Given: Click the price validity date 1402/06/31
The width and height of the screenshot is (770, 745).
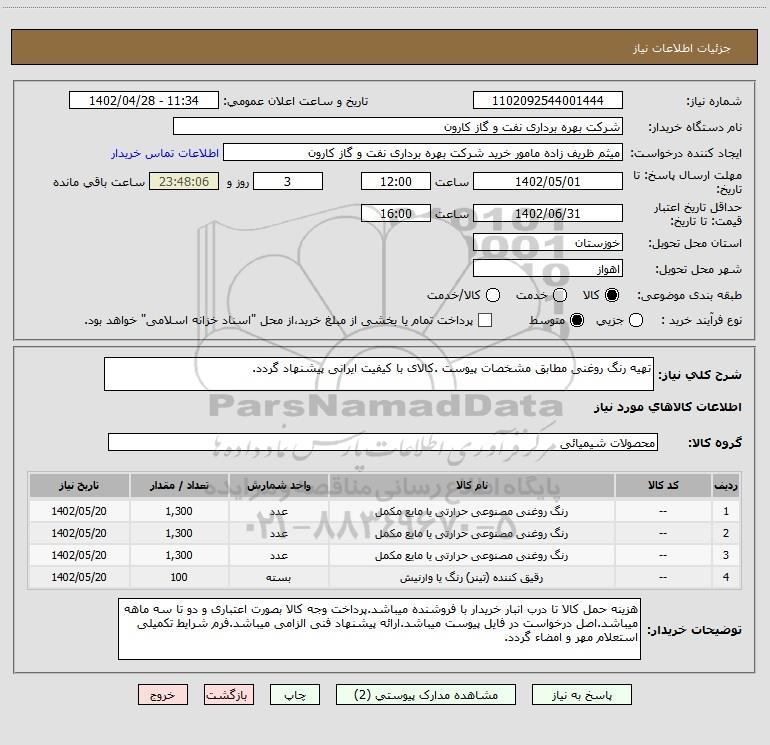Looking at the screenshot, I should coord(548,213).
